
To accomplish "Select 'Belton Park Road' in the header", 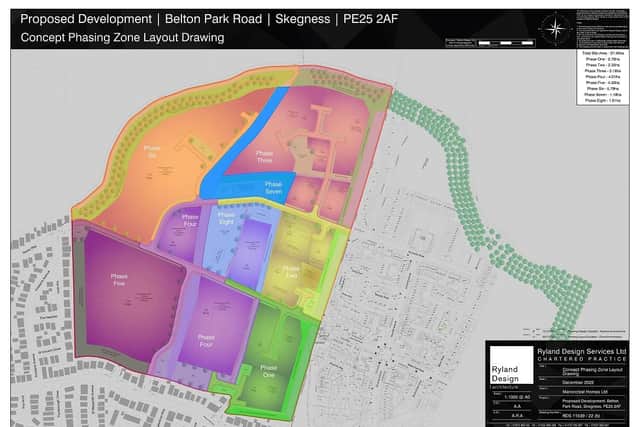I will click(x=213, y=19).
